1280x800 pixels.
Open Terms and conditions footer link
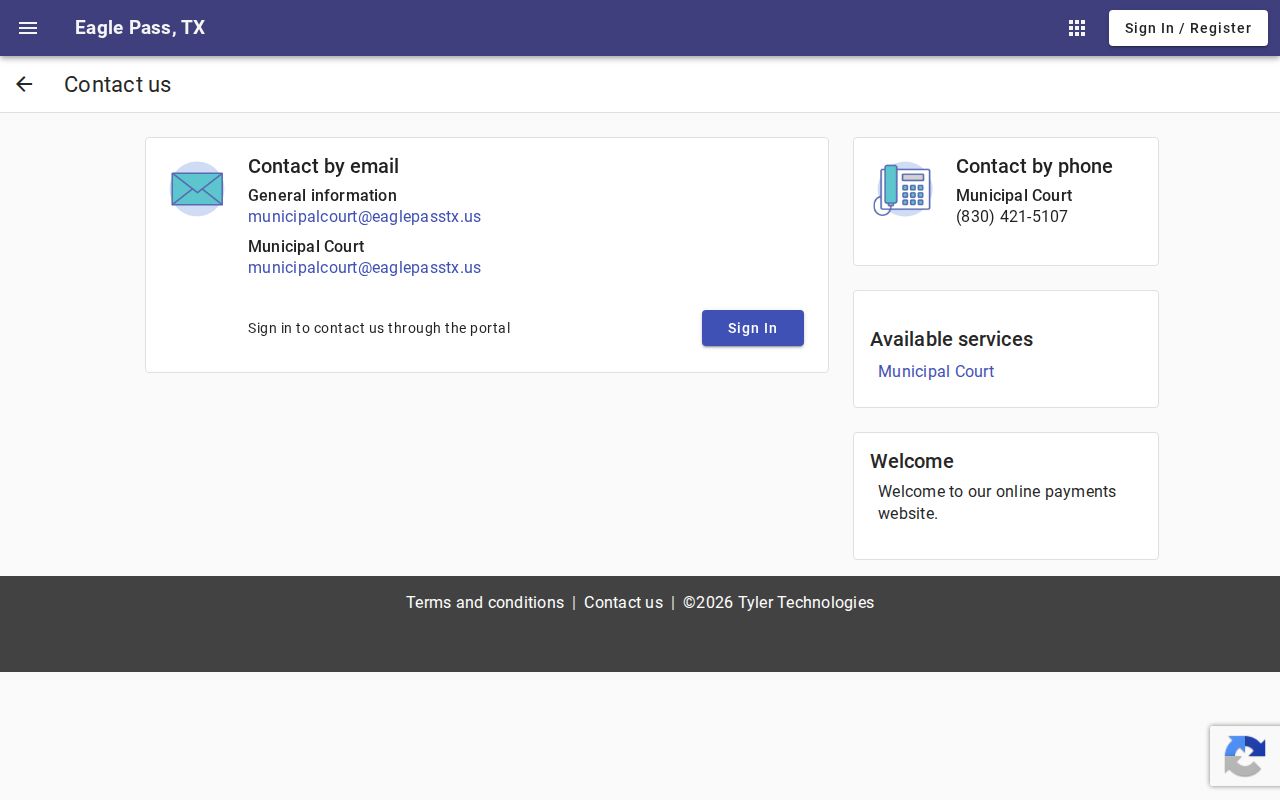tap(485, 603)
